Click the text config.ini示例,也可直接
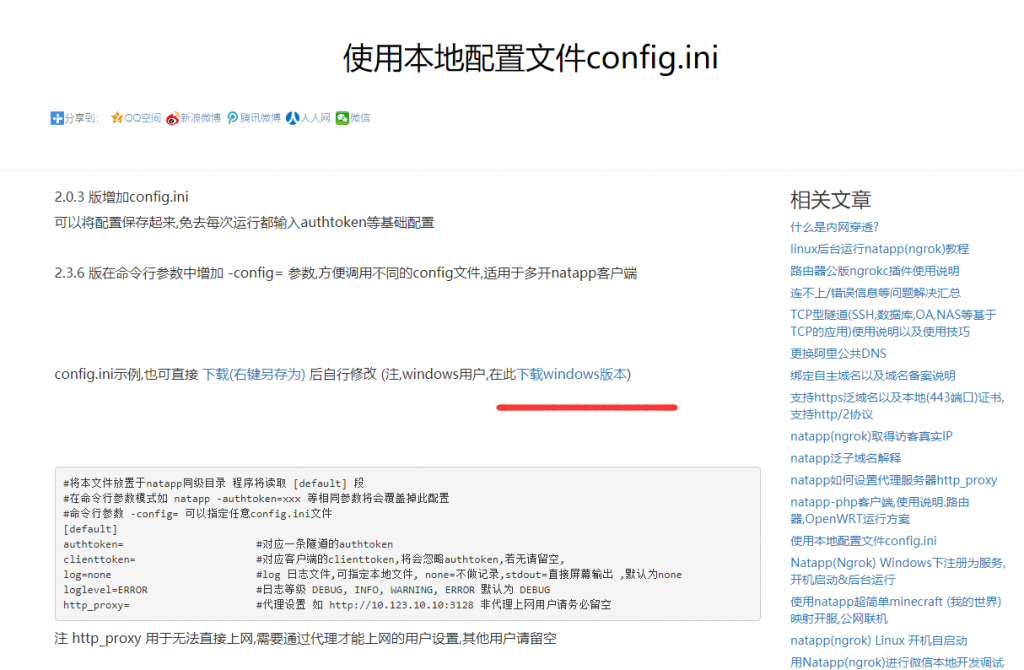1024x670 pixels. [126, 374]
